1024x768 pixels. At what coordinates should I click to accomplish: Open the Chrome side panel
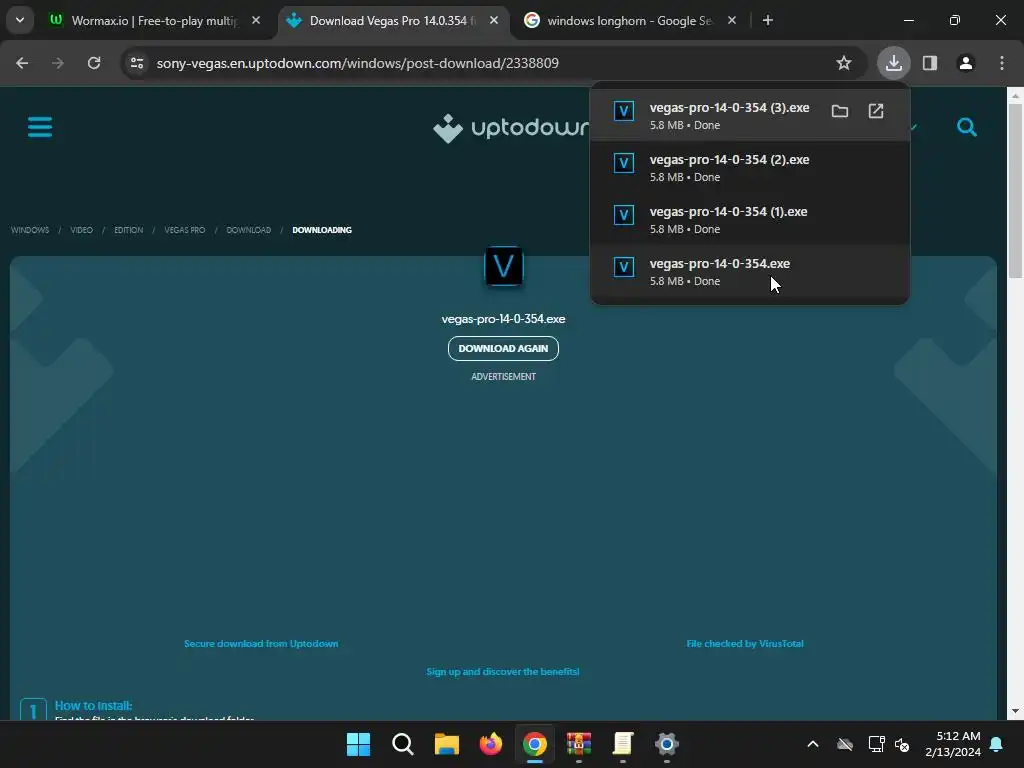tap(930, 63)
